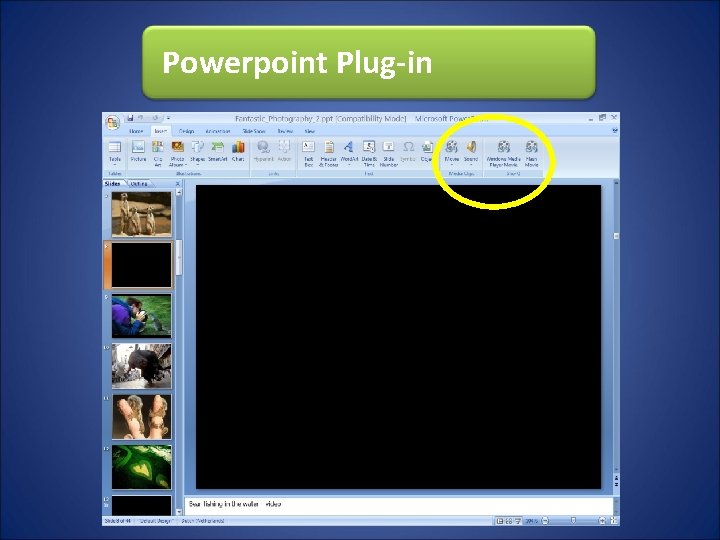Insert a Text Box
Image resolution: width=720 pixels, height=540 pixels.
pos(309,154)
